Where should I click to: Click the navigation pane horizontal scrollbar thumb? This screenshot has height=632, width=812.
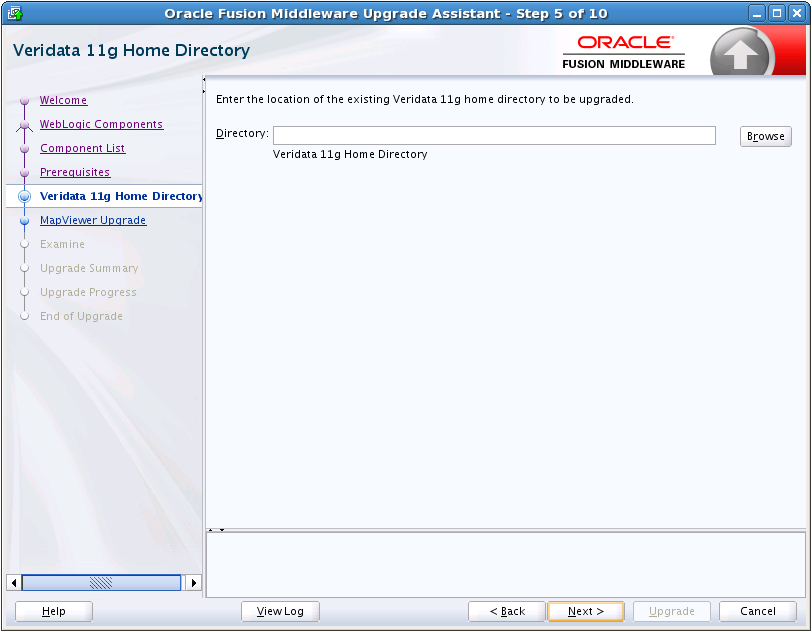pos(102,583)
